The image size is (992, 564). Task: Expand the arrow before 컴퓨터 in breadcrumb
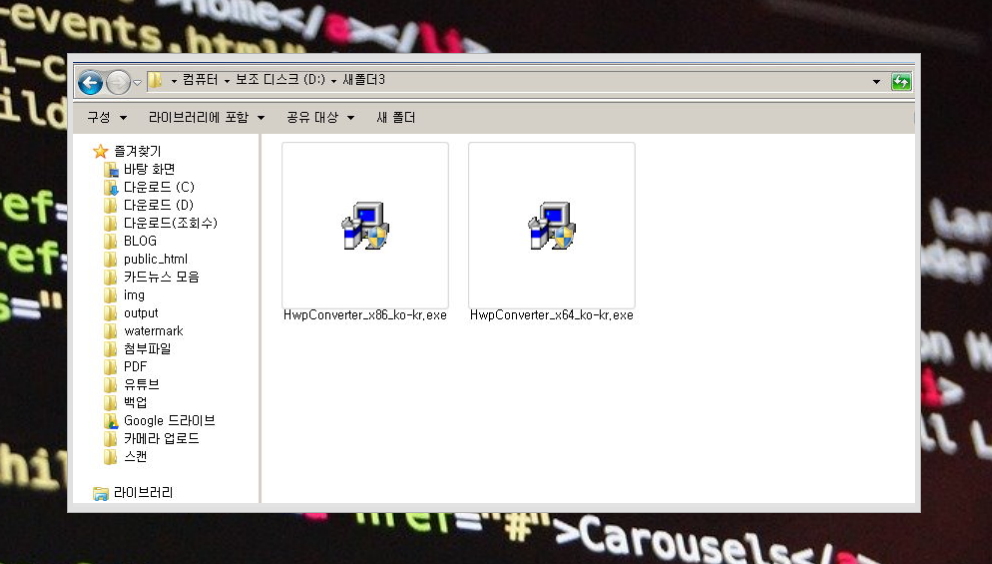coord(174,81)
